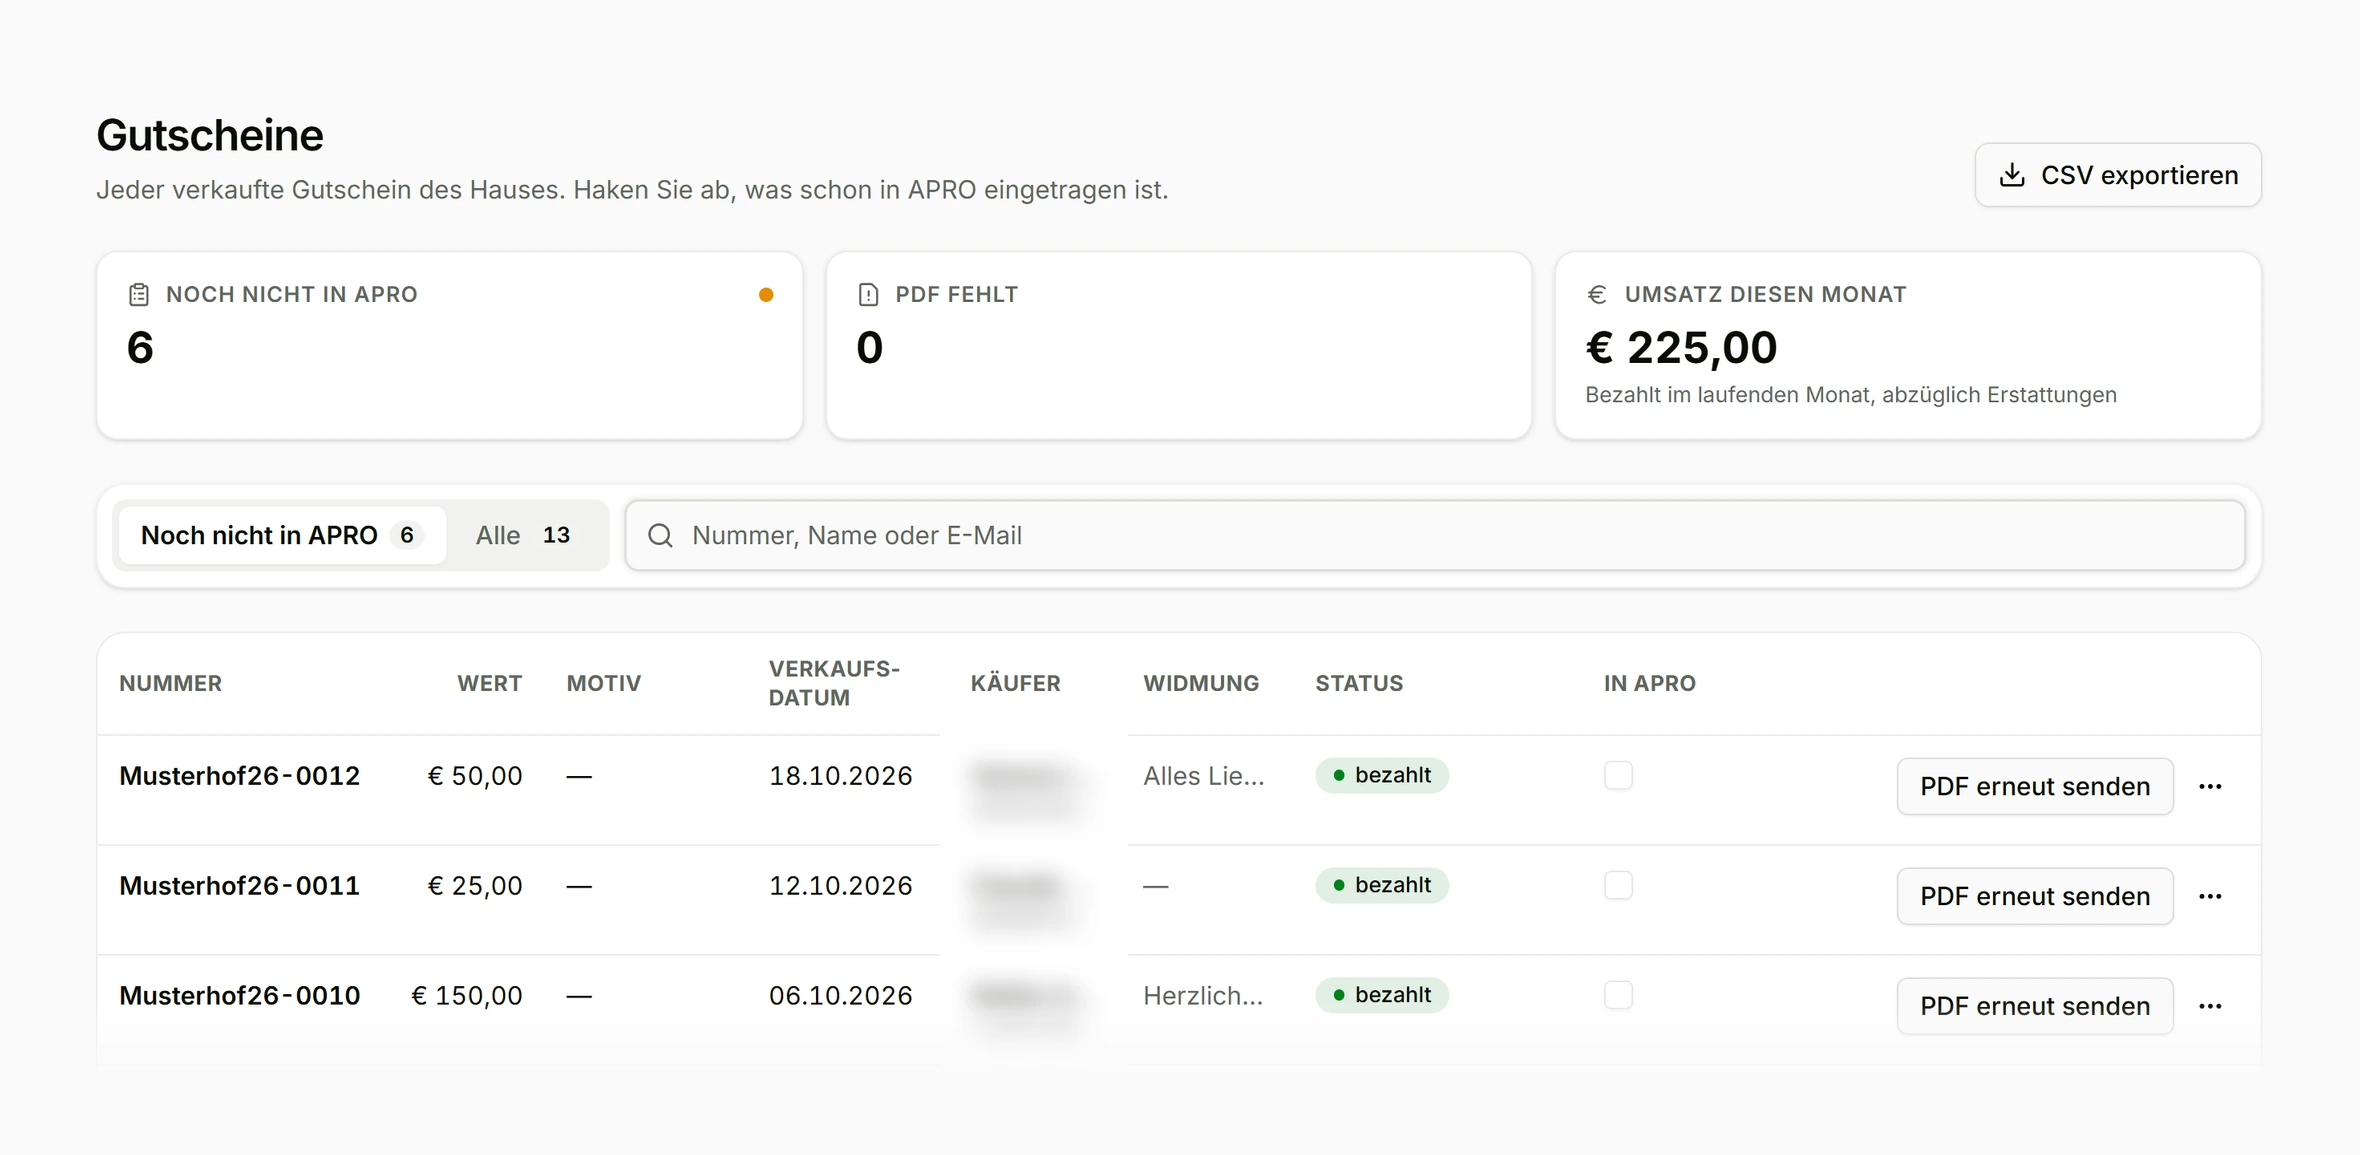The height and width of the screenshot is (1155, 2360).
Task: Click voucher number Musterhof26-0012
Action: (x=240, y=776)
